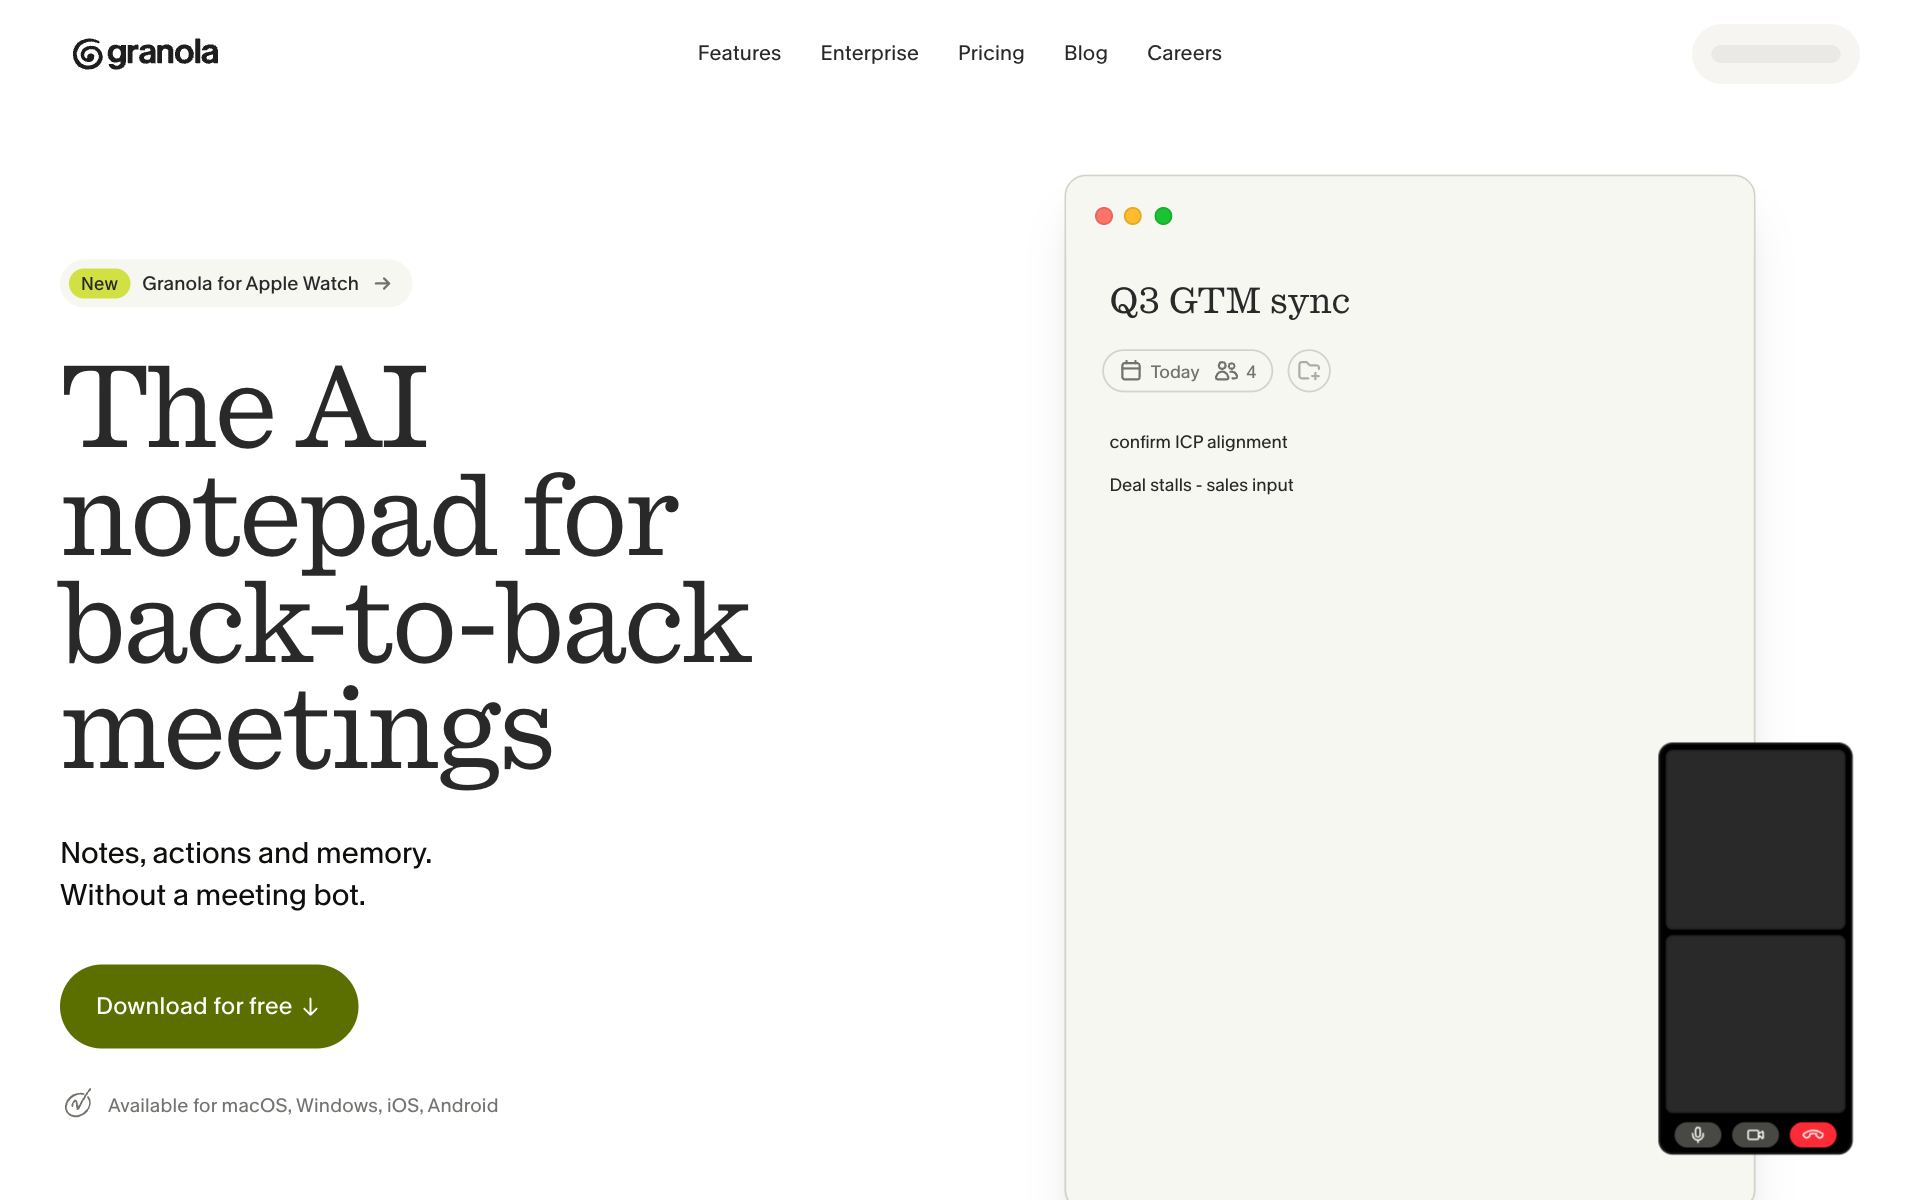This screenshot has height=1200, width=1920.
Task: Click the placeholder button at top right
Action: [1775, 54]
